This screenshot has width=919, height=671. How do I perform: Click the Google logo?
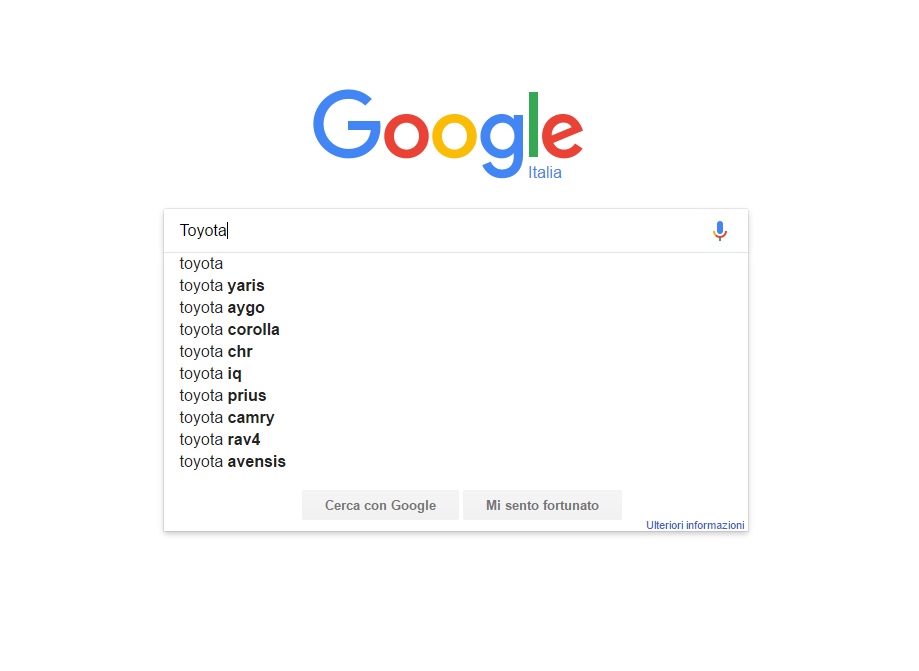tap(448, 134)
